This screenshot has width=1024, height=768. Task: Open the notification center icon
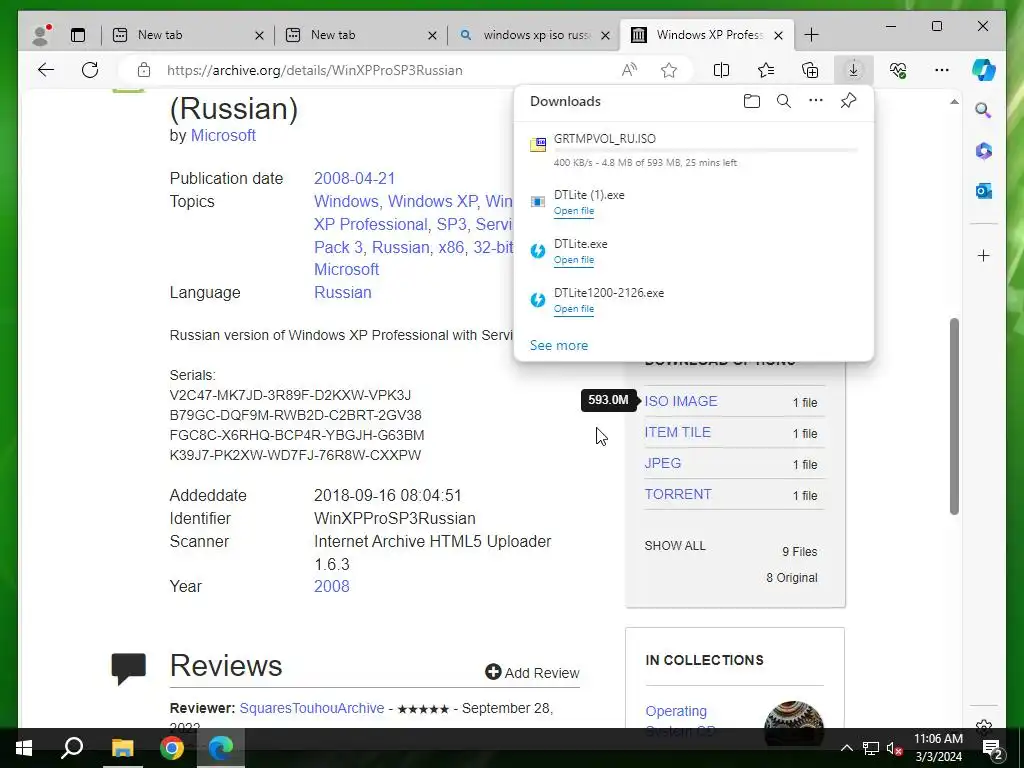[x=992, y=748]
